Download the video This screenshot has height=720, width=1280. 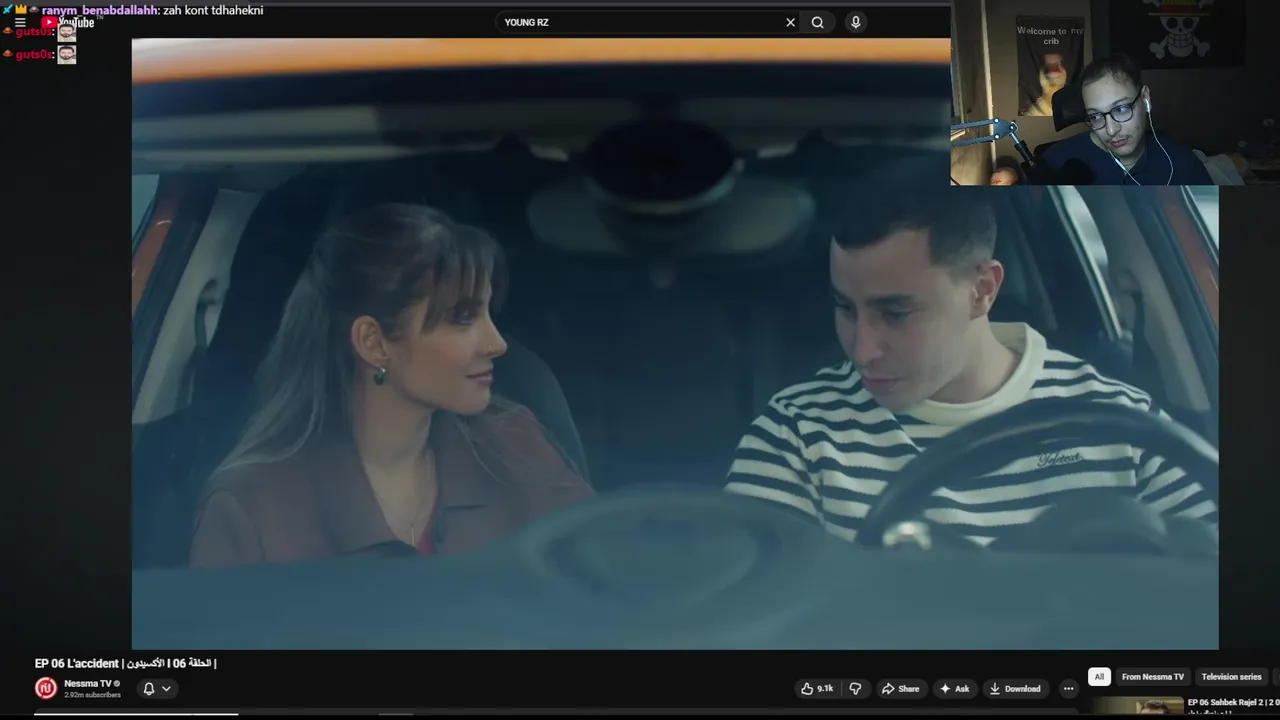(x=1015, y=688)
